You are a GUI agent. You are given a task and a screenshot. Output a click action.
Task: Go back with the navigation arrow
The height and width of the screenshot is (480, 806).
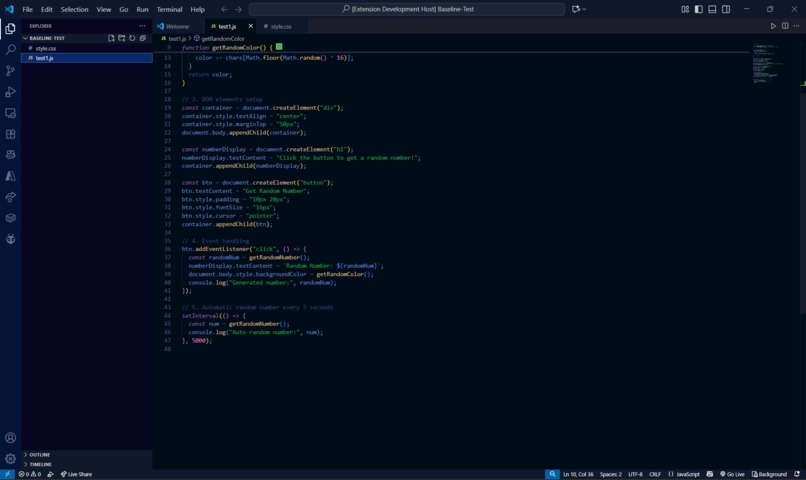pos(225,9)
